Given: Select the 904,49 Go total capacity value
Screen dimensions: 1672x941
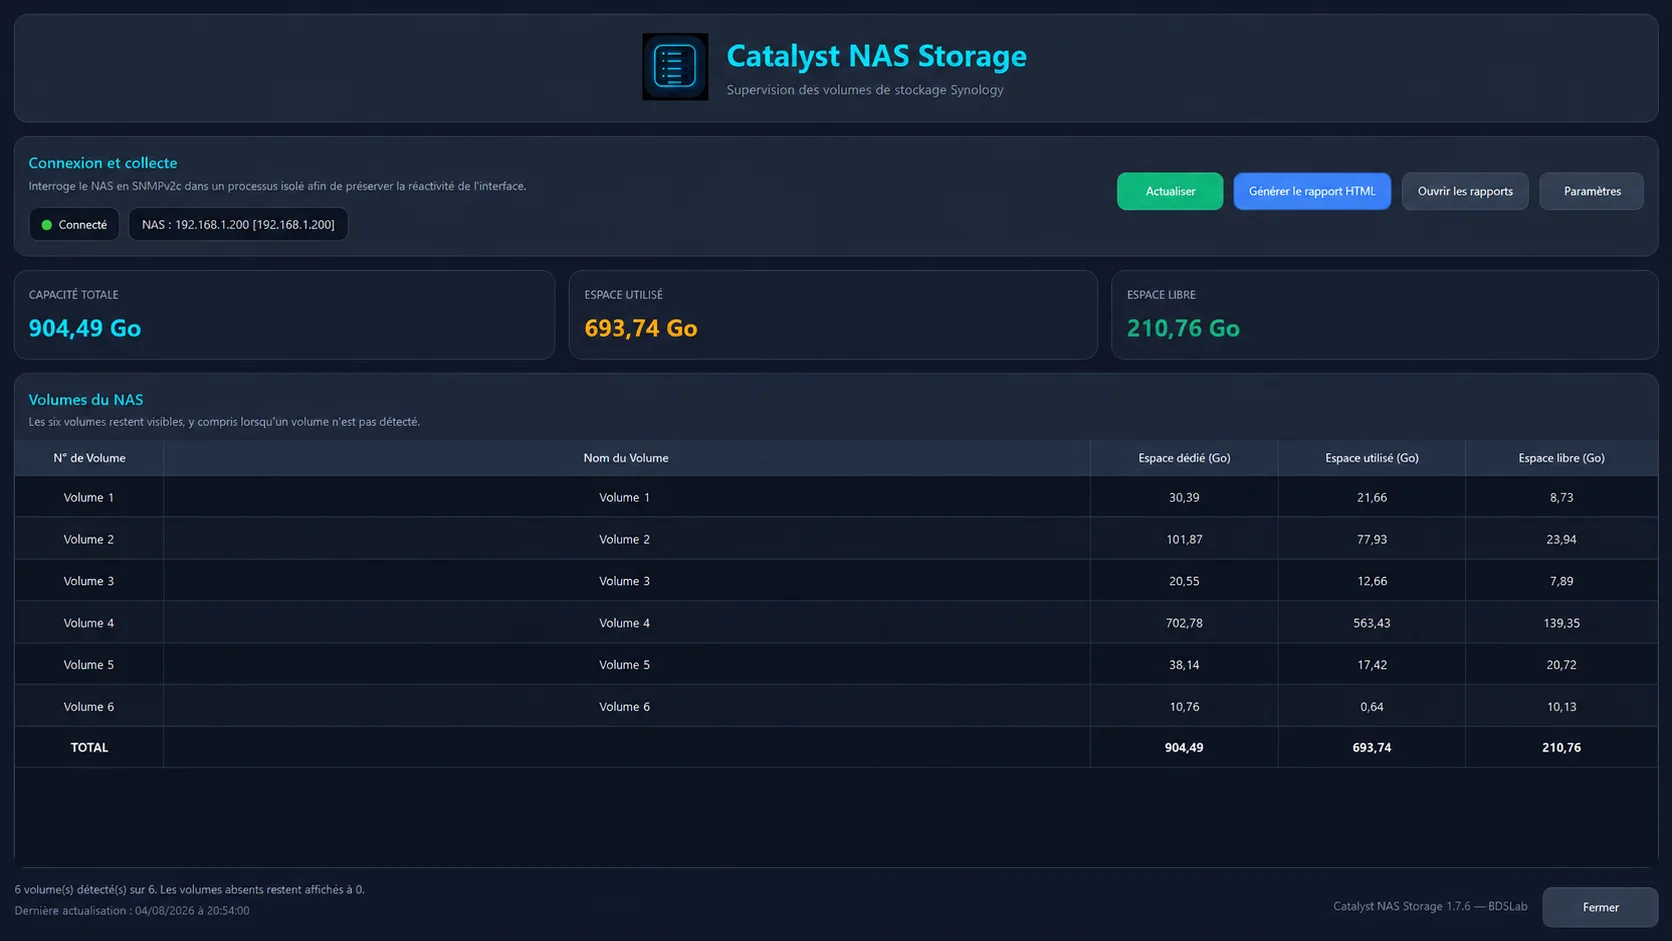Looking at the screenshot, I should [85, 328].
